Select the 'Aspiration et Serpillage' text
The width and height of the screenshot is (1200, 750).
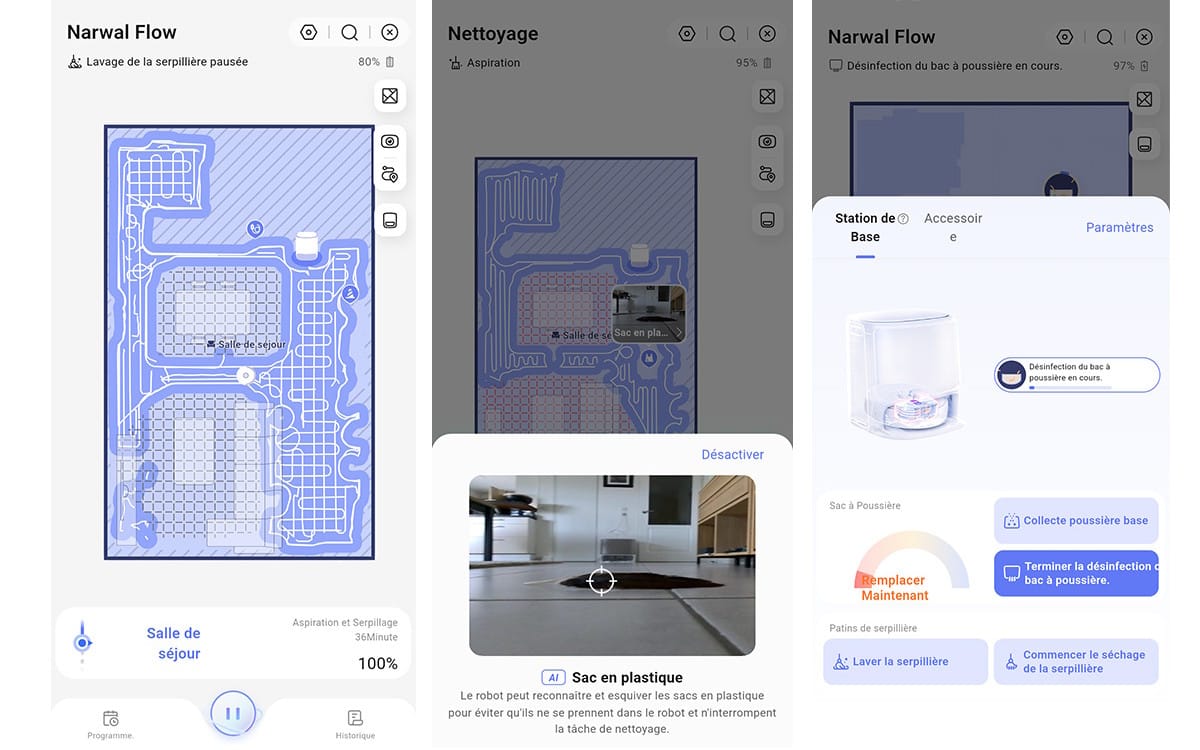click(345, 622)
